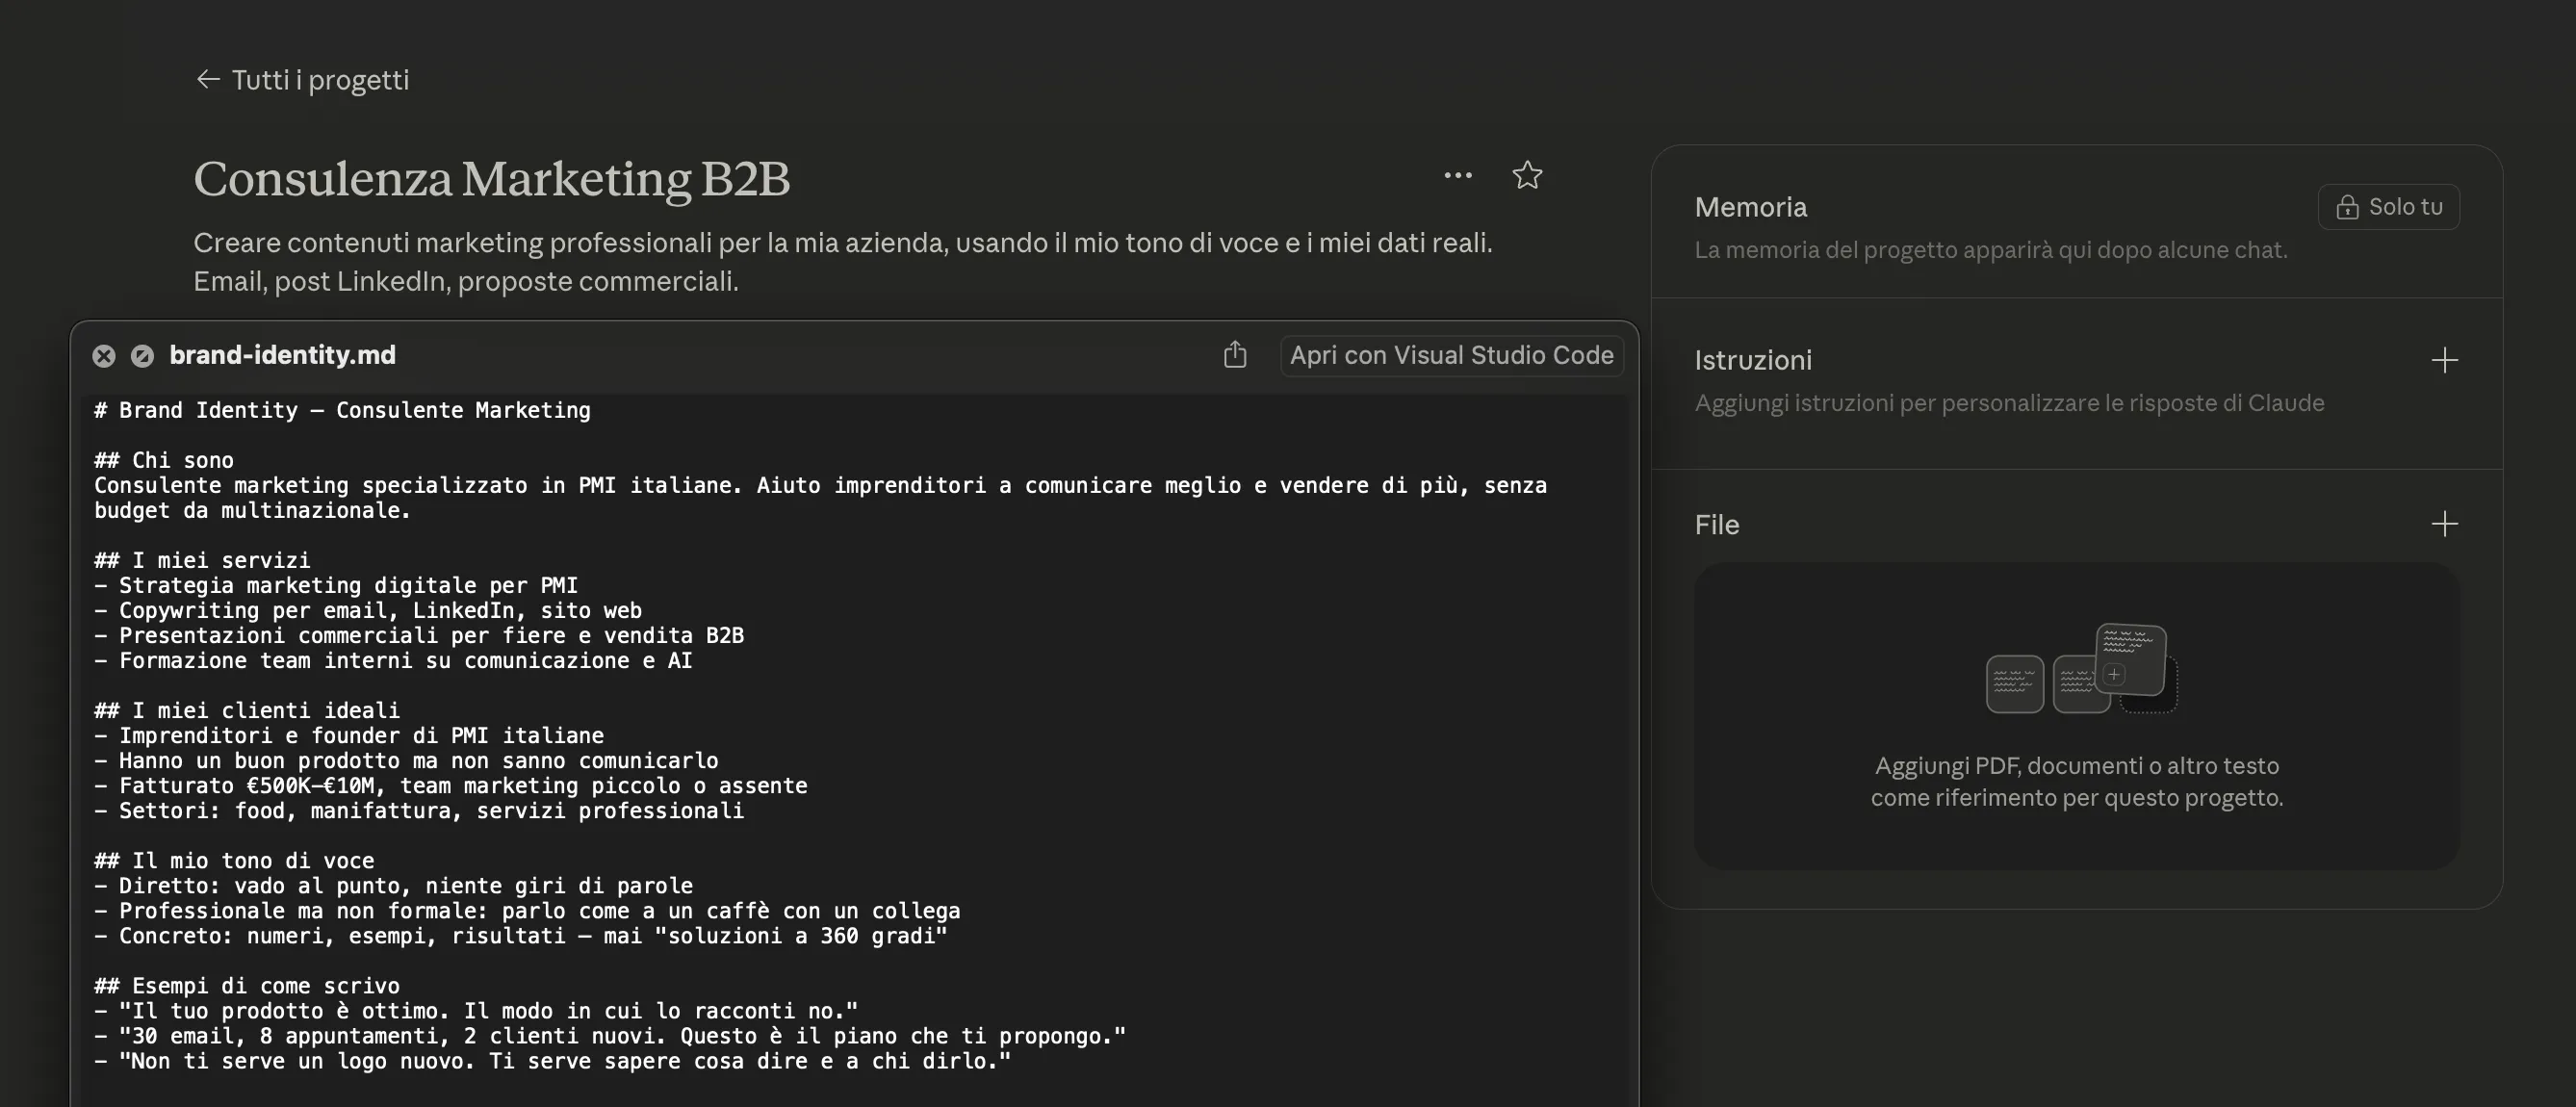2576x1107 pixels.
Task: Click the Tutti i progetti link text
Action: (320, 80)
